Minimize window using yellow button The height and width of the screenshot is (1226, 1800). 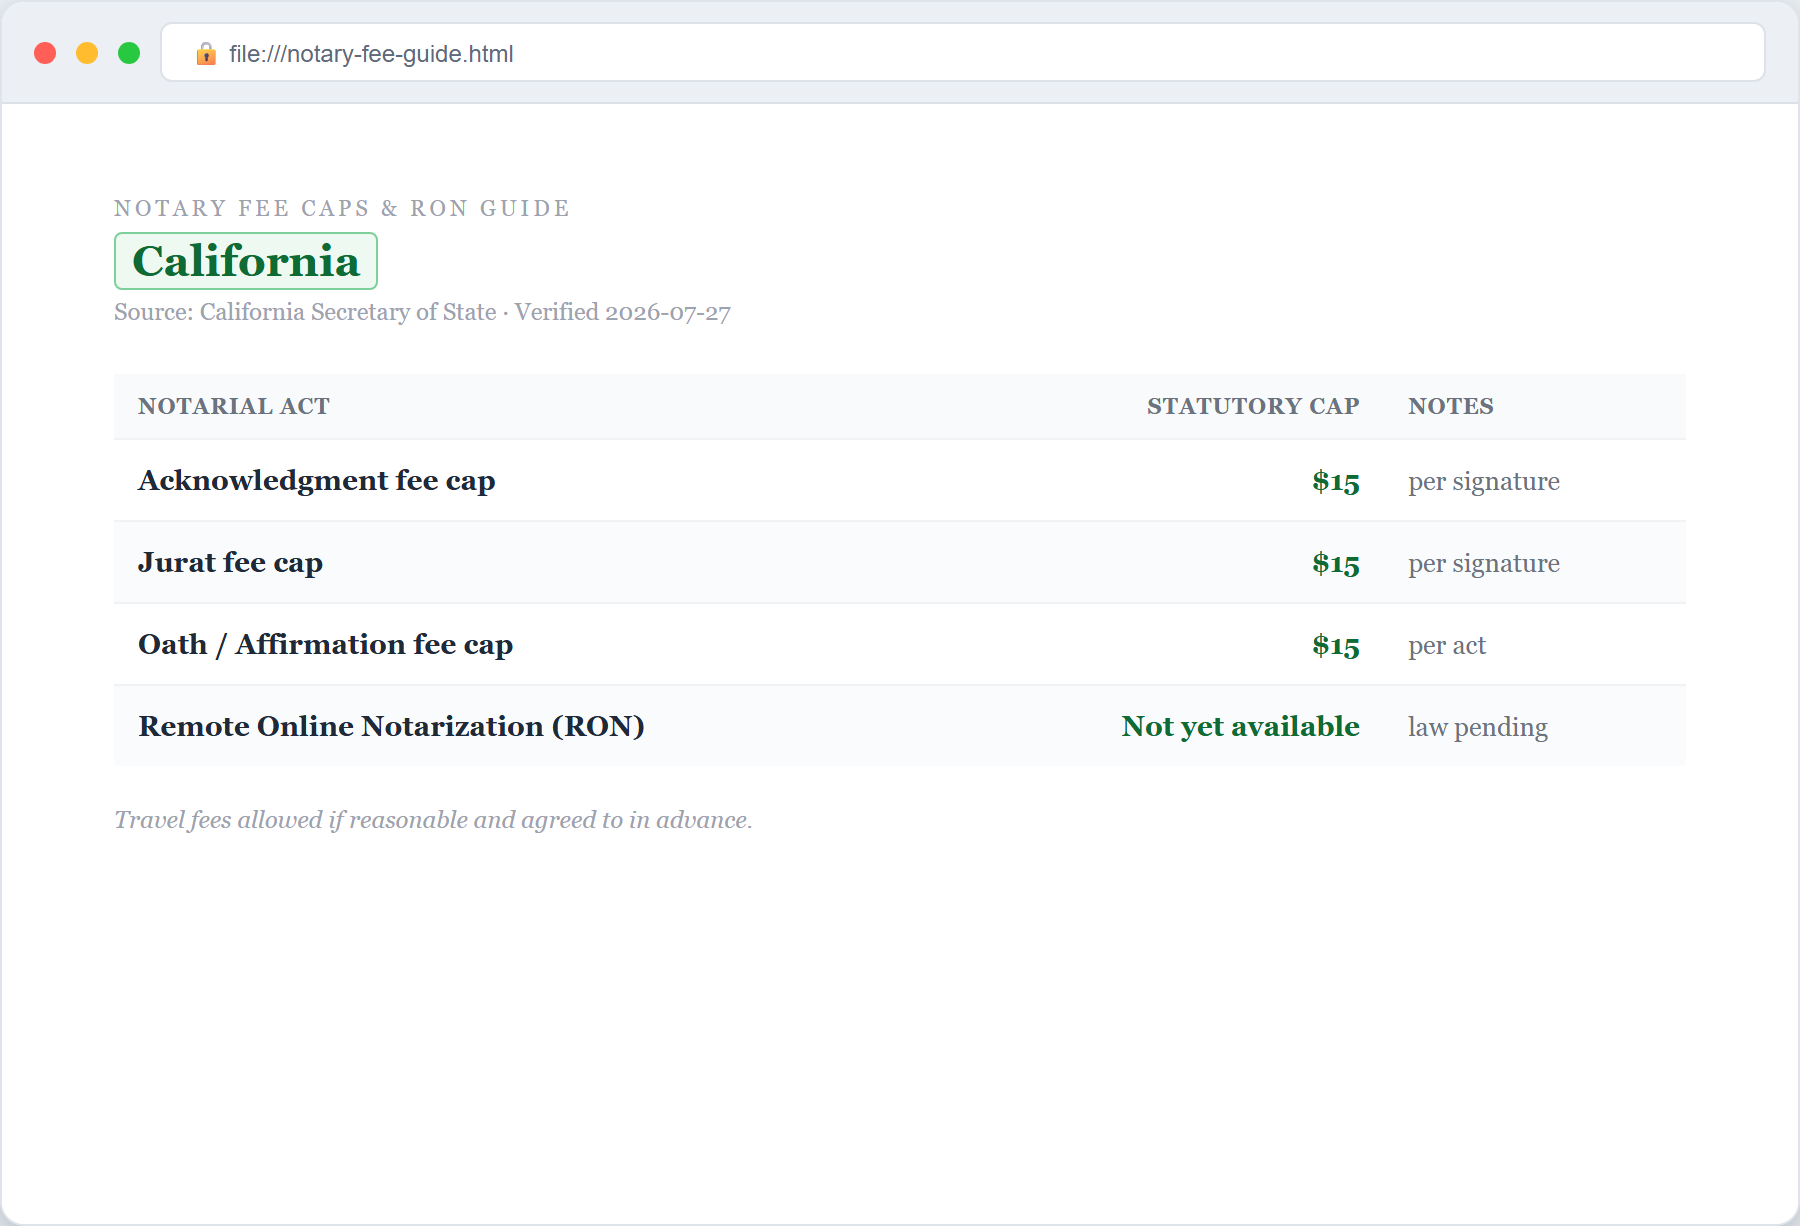[x=87, y=53]
